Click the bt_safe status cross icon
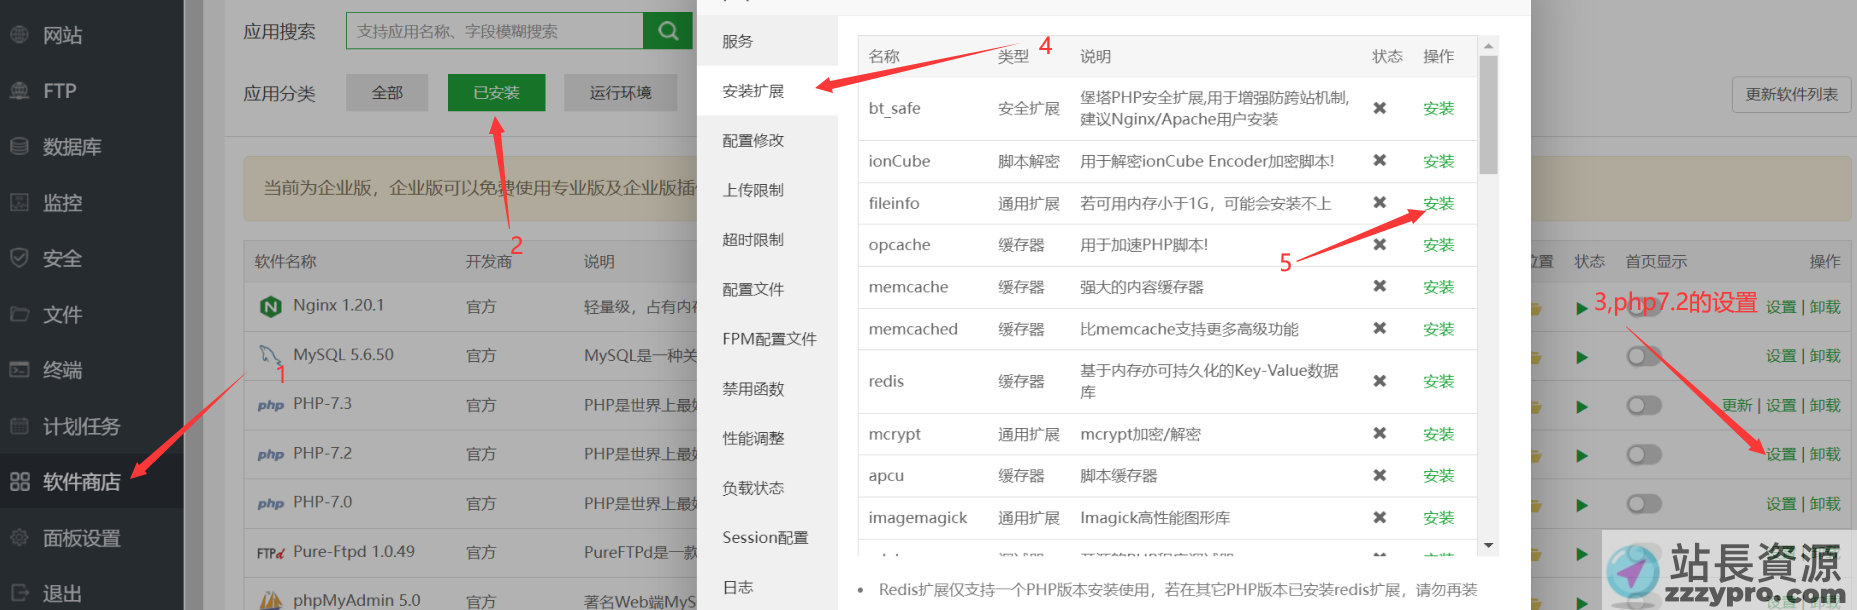This screenshot has width=1857, height=610. coord(1380,108)
